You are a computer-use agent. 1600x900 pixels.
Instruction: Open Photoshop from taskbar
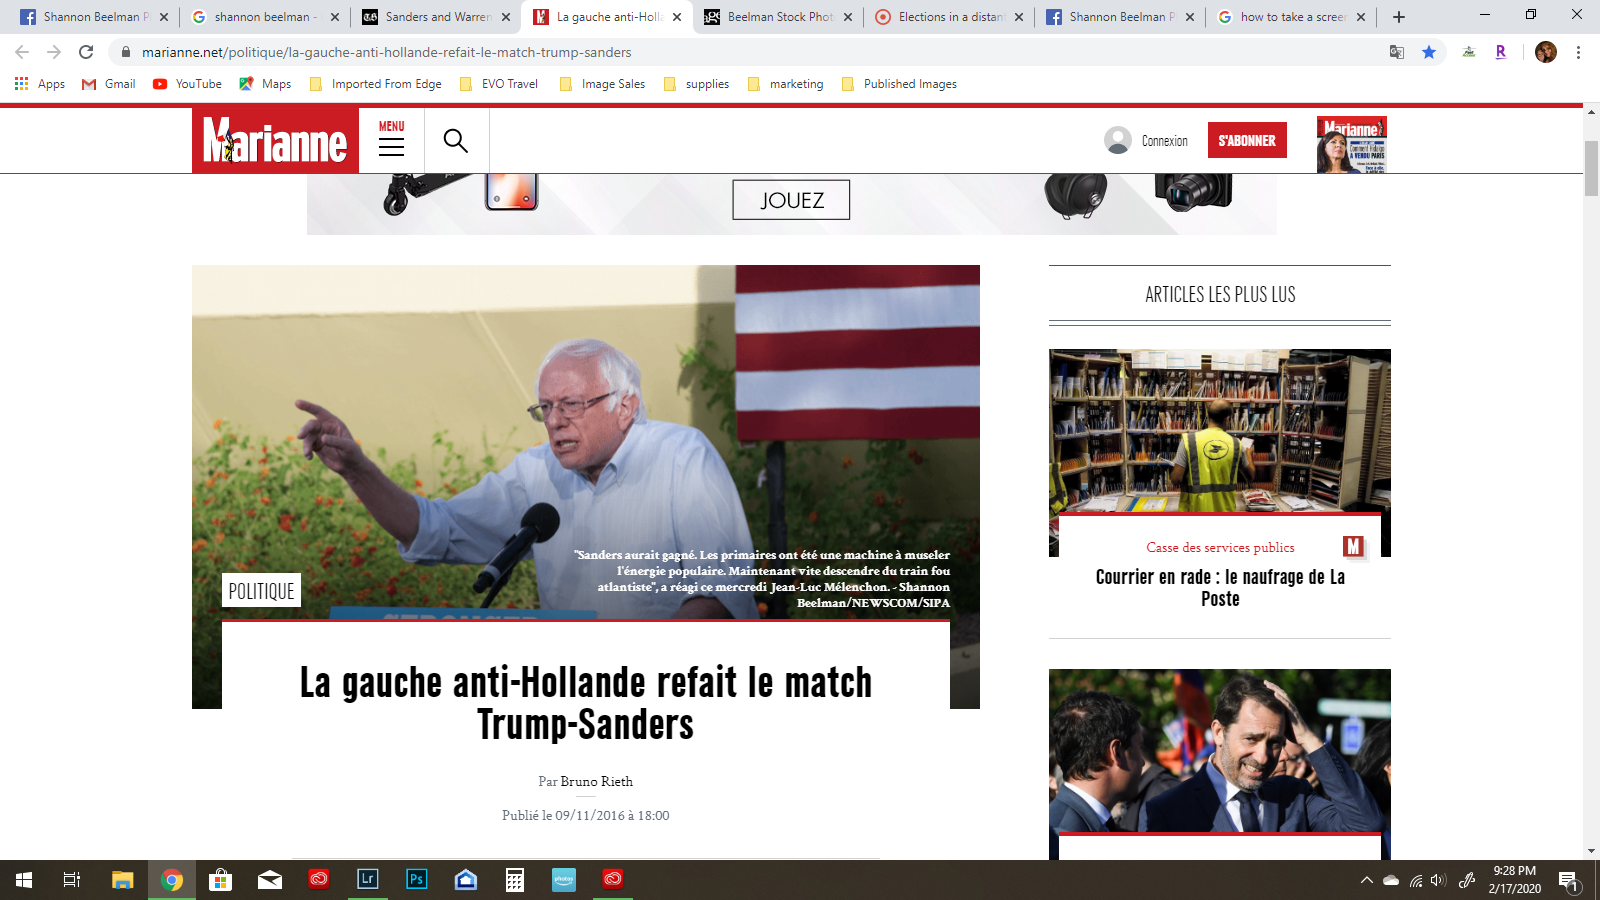pos(417,880)
